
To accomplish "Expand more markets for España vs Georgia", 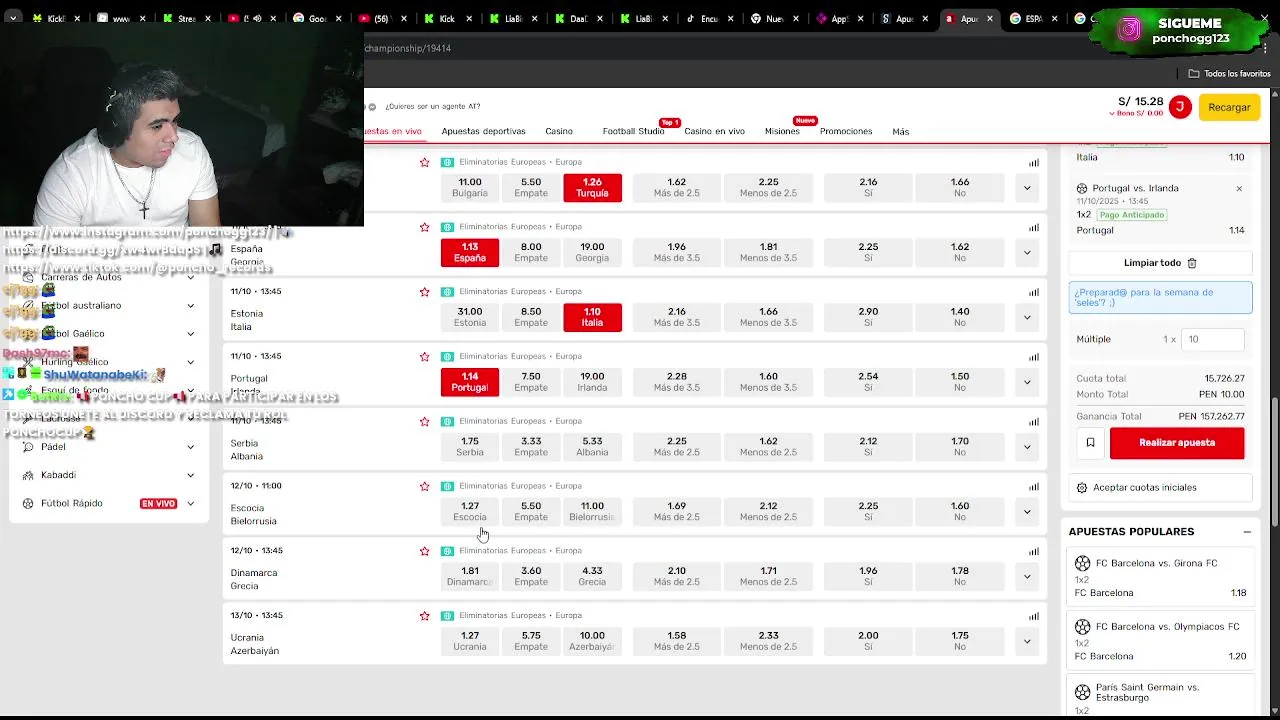I will pyautogui.click(x=1027, y=253).
